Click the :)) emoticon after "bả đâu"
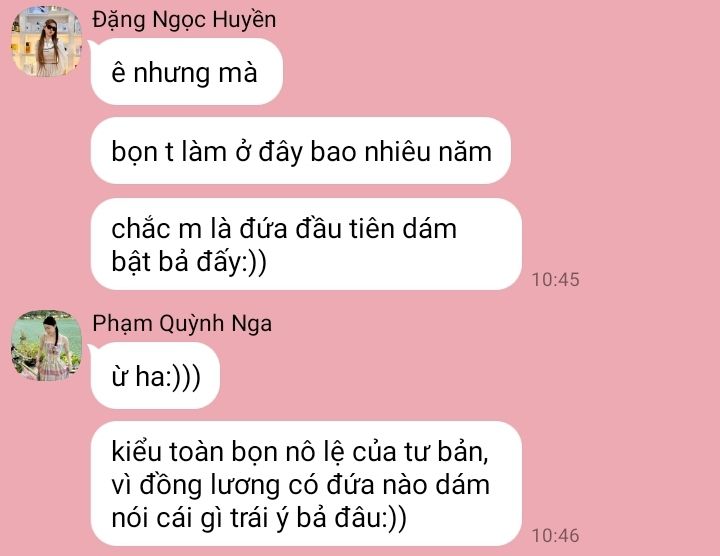Viewport: 720px width, 556px height. 394,519
